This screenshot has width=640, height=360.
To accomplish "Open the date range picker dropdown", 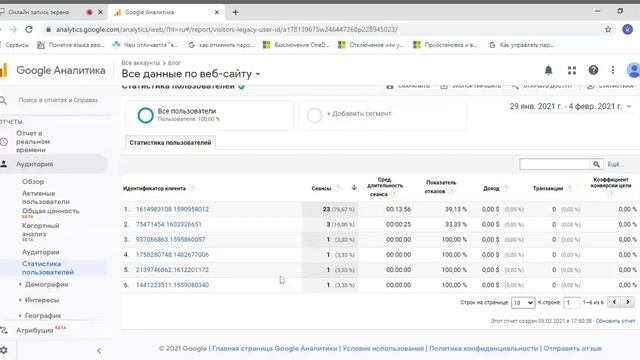I will tap(570, 107).
